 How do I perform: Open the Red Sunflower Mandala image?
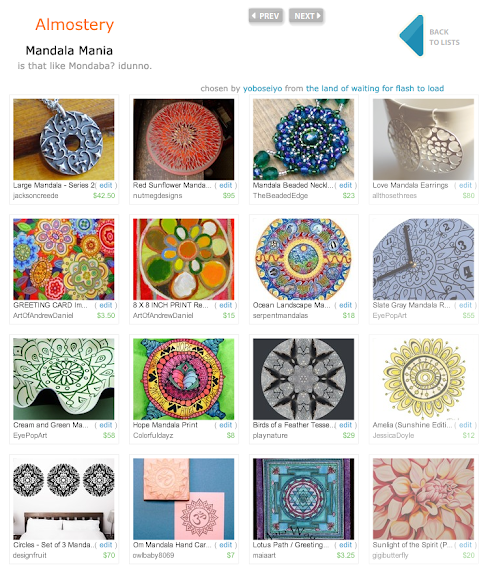183,139
